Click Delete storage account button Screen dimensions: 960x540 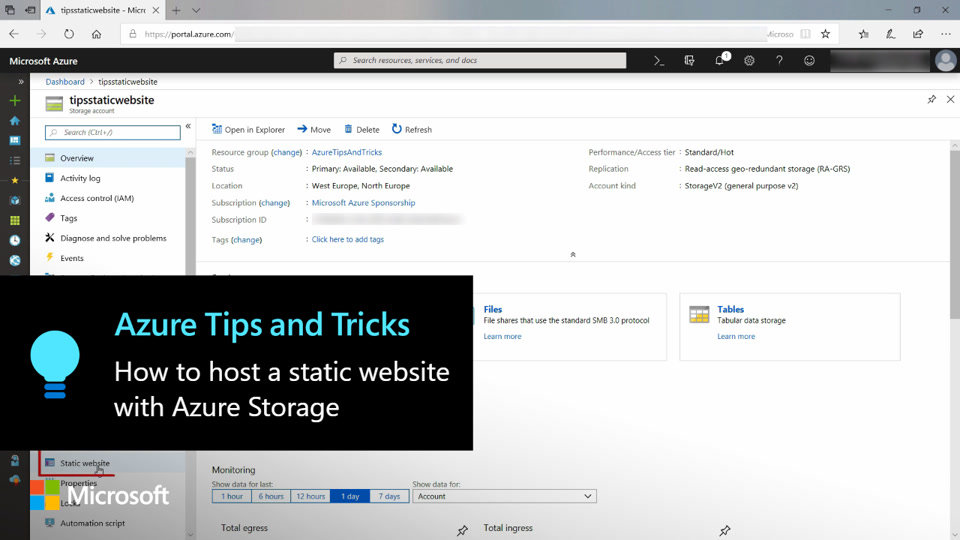click(x=362, y=130)
